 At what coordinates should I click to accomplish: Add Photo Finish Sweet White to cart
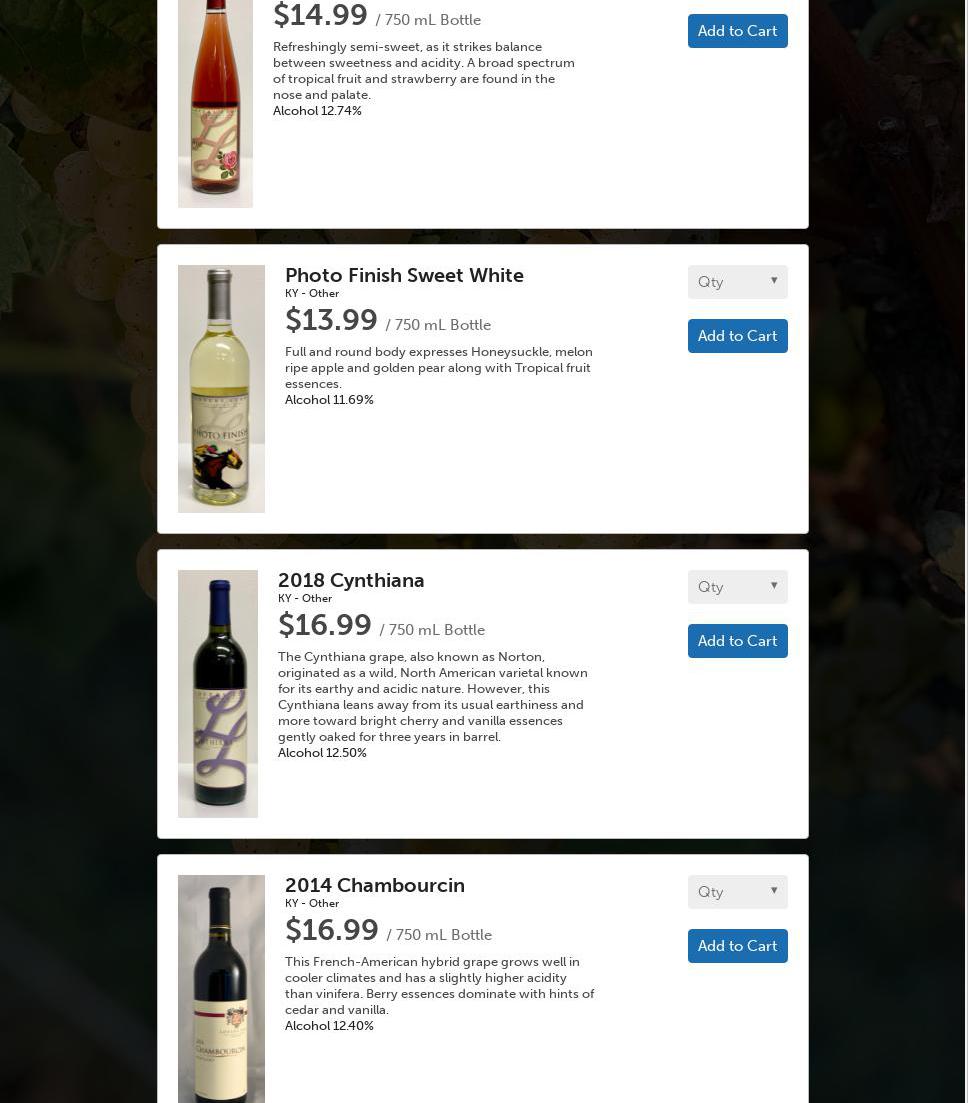[737, 336]
